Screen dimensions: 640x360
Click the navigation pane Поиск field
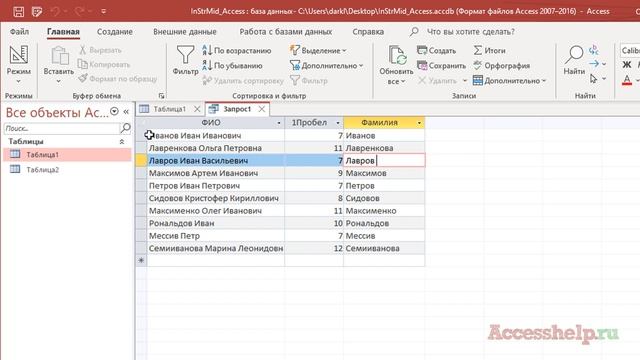61,128
